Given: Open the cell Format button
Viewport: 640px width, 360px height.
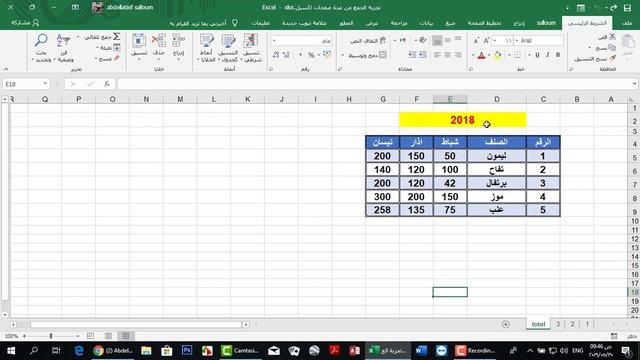Looking at the screenshot, I should point(139,48).
